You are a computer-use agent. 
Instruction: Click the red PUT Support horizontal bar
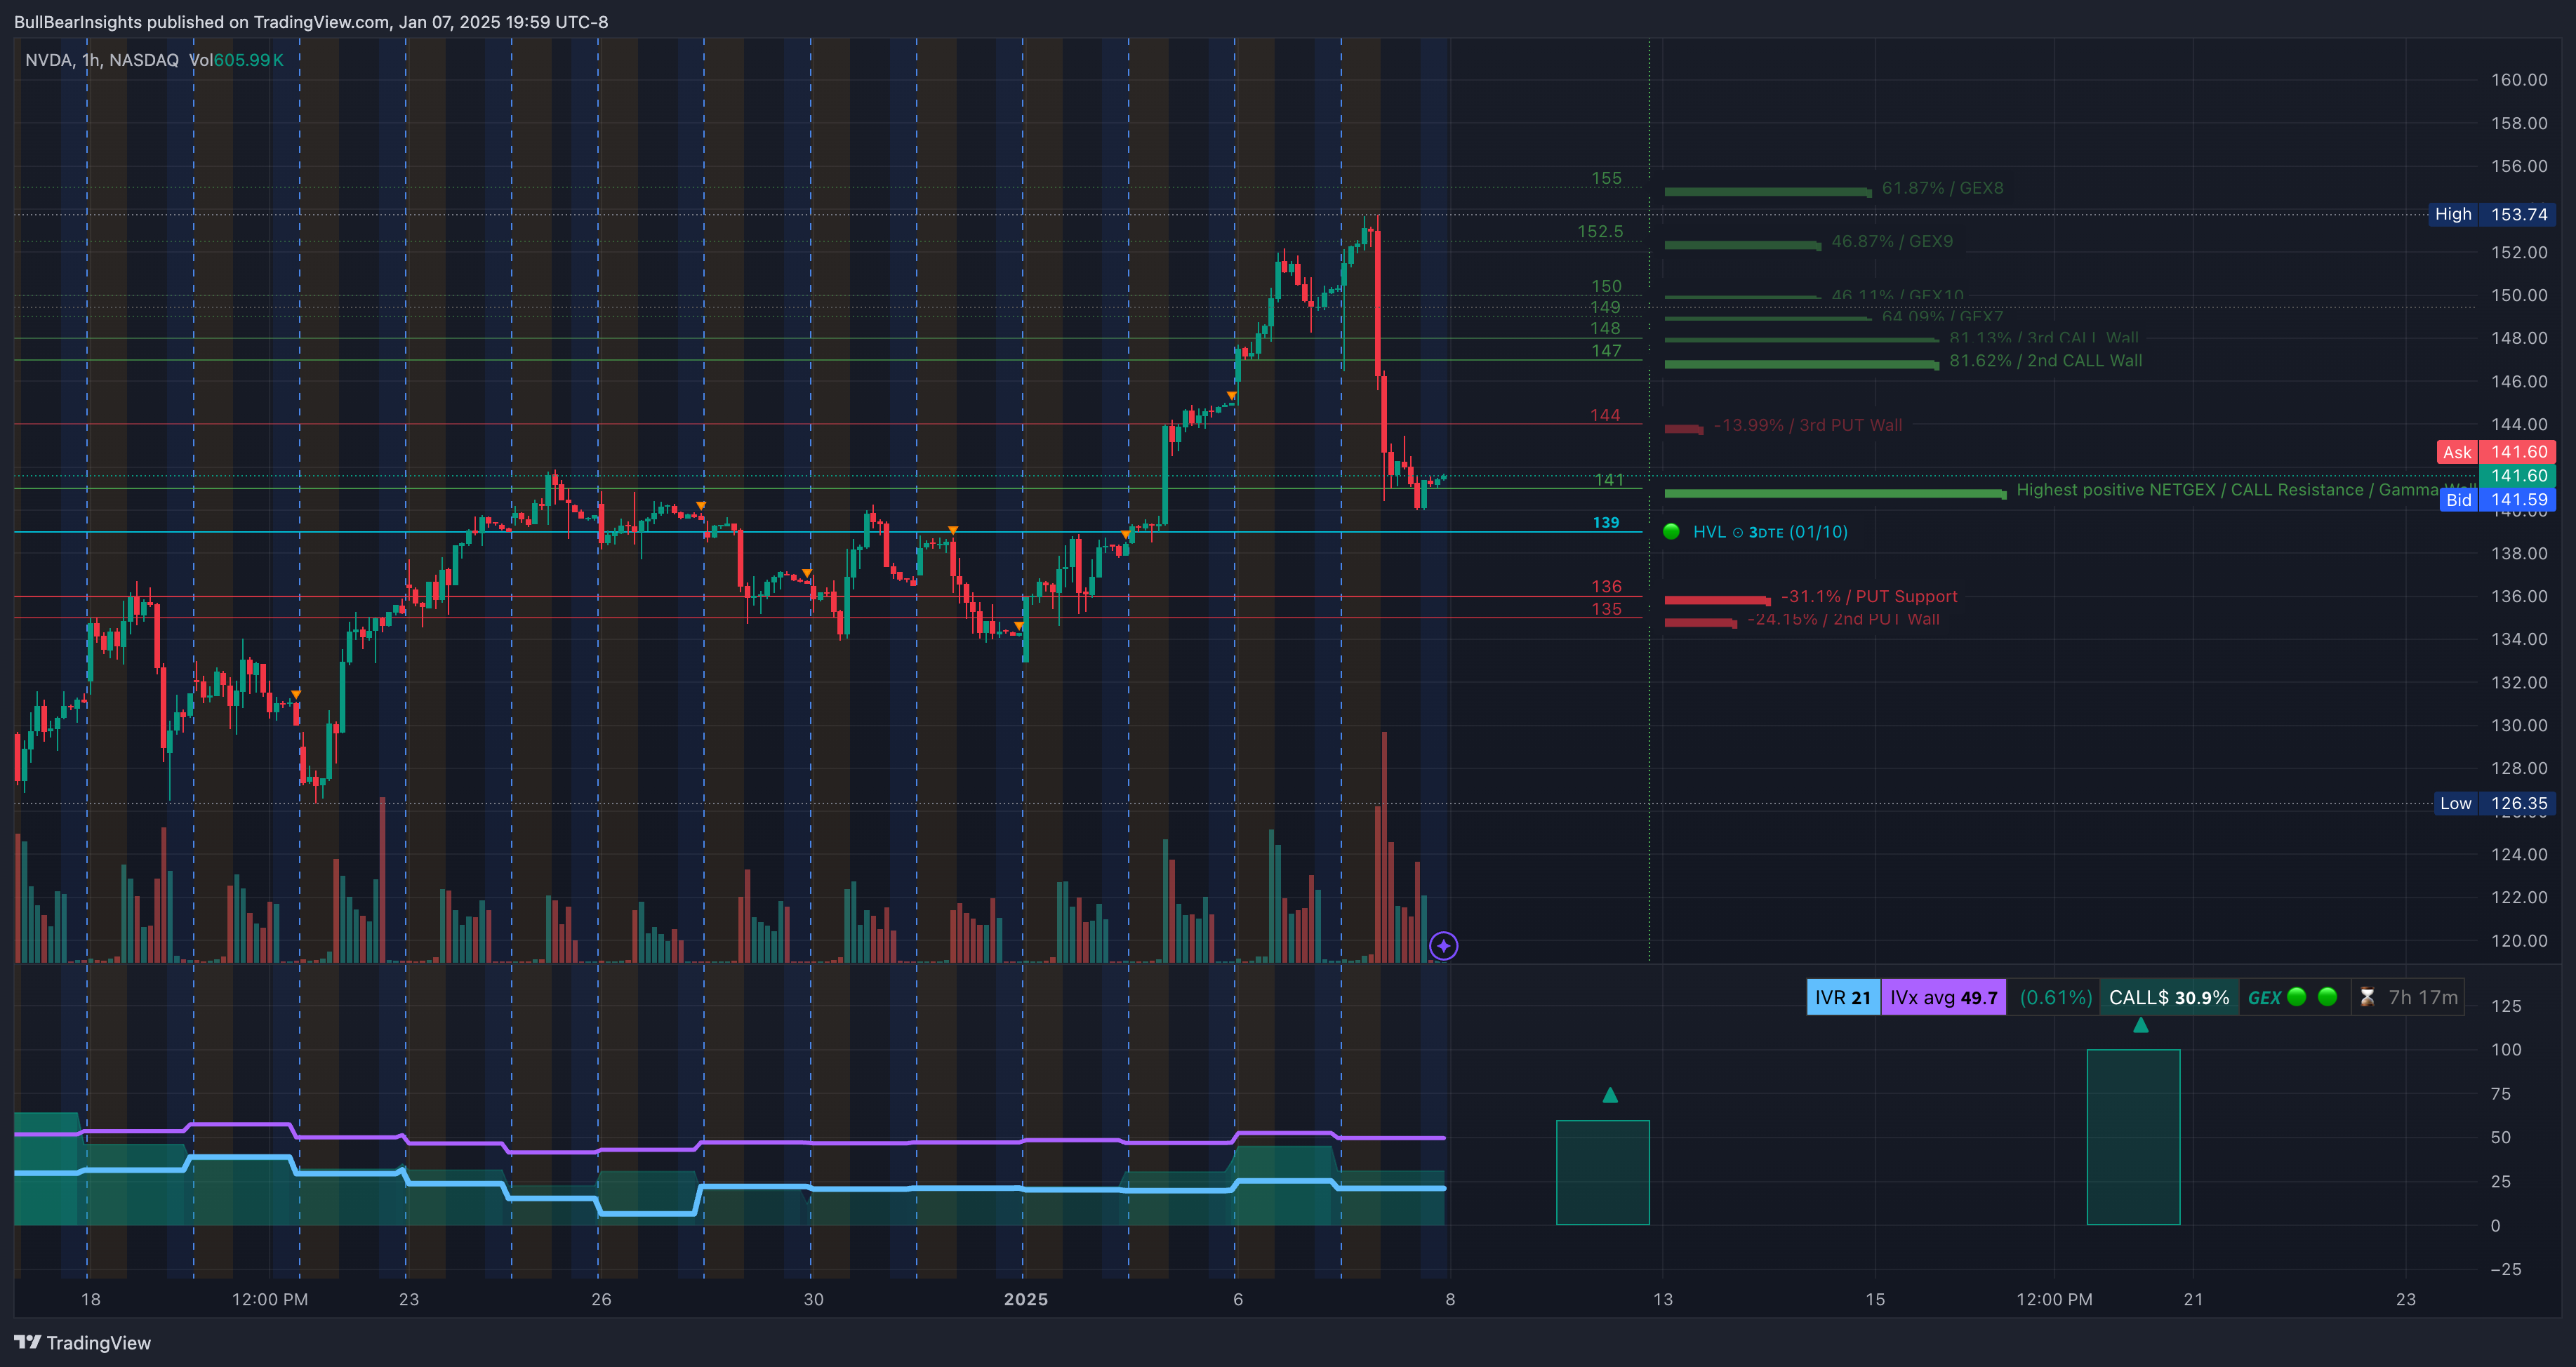[1717, 600]
